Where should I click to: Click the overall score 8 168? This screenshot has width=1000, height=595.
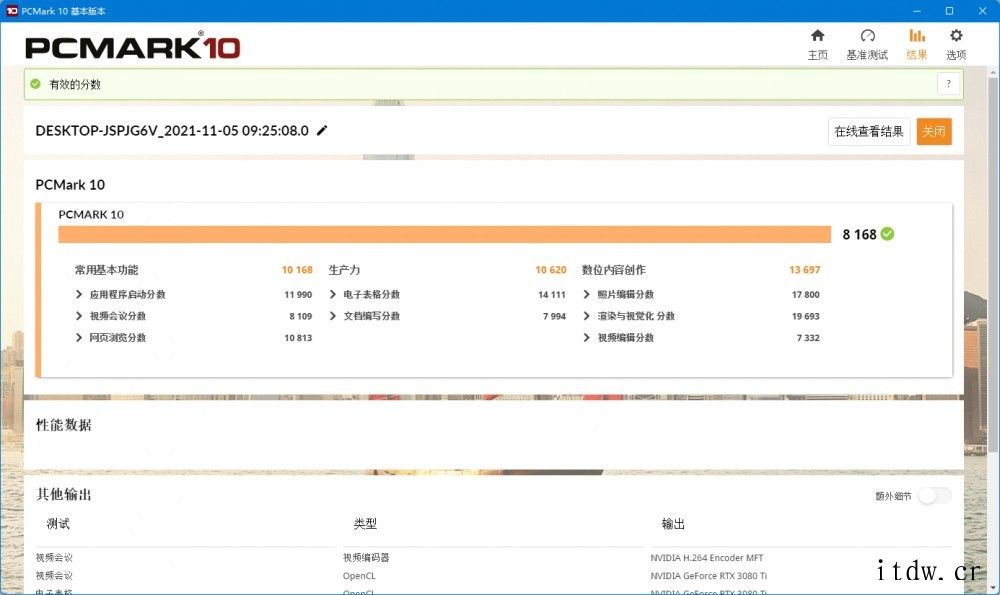coord(859,234)
